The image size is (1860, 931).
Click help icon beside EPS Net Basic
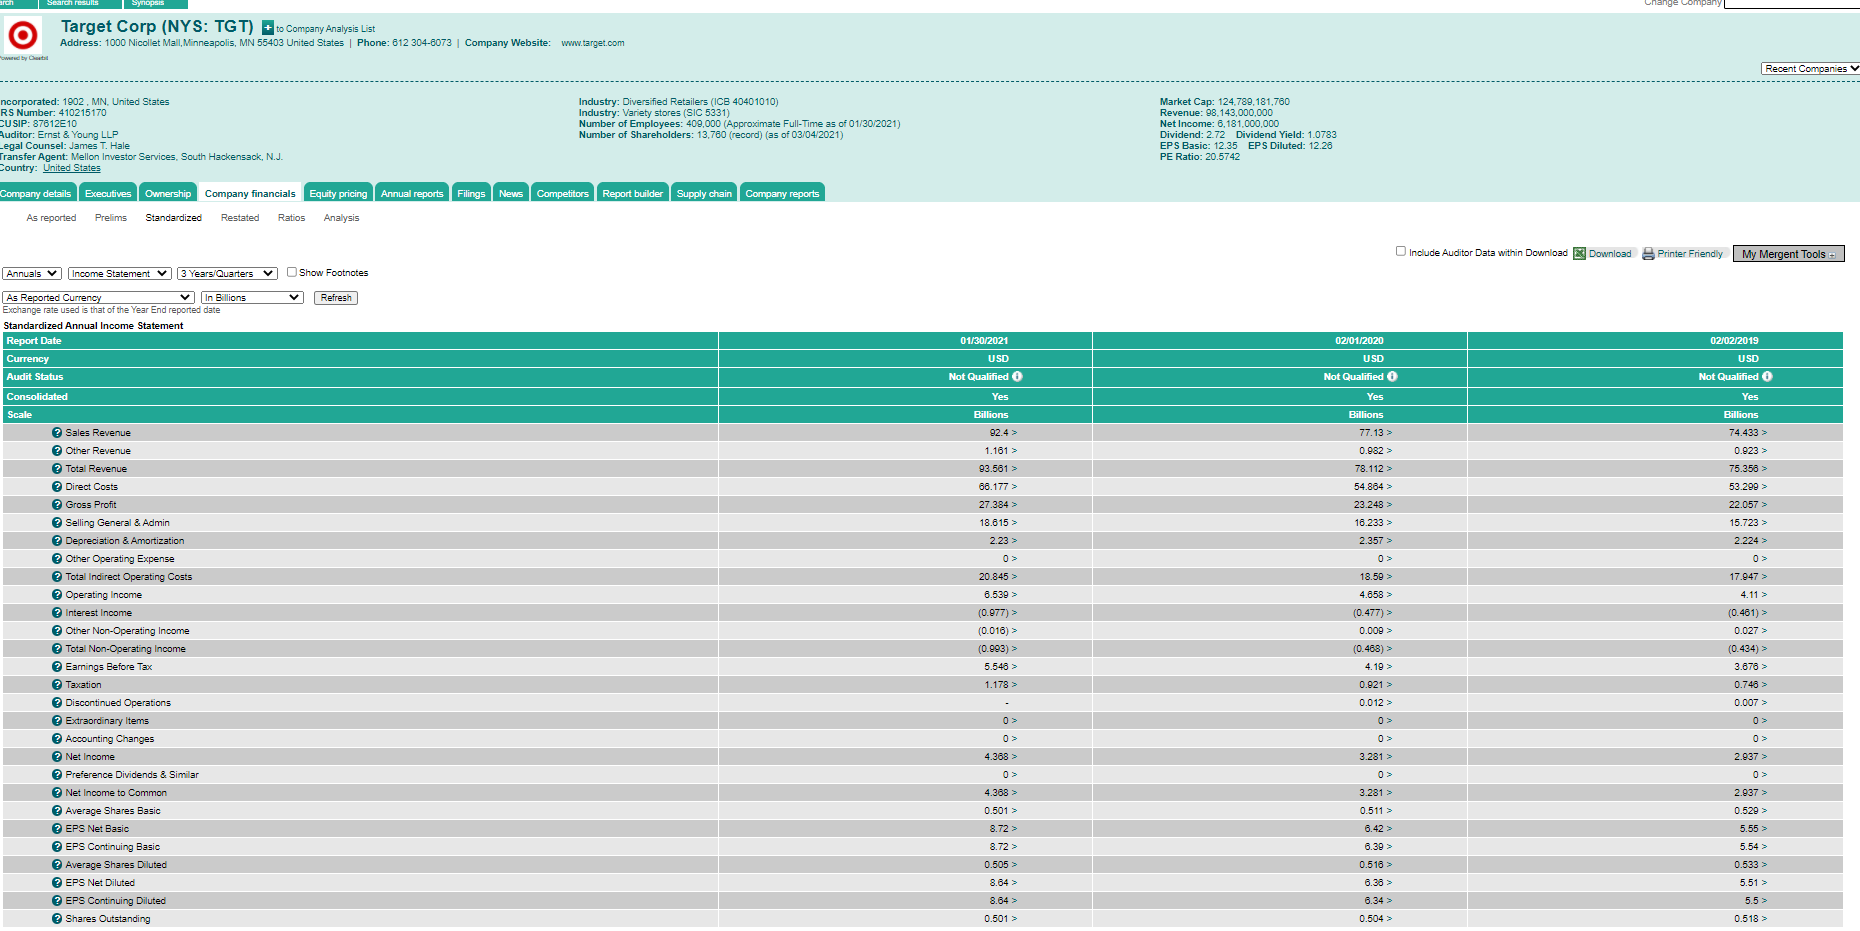[57, 829]
